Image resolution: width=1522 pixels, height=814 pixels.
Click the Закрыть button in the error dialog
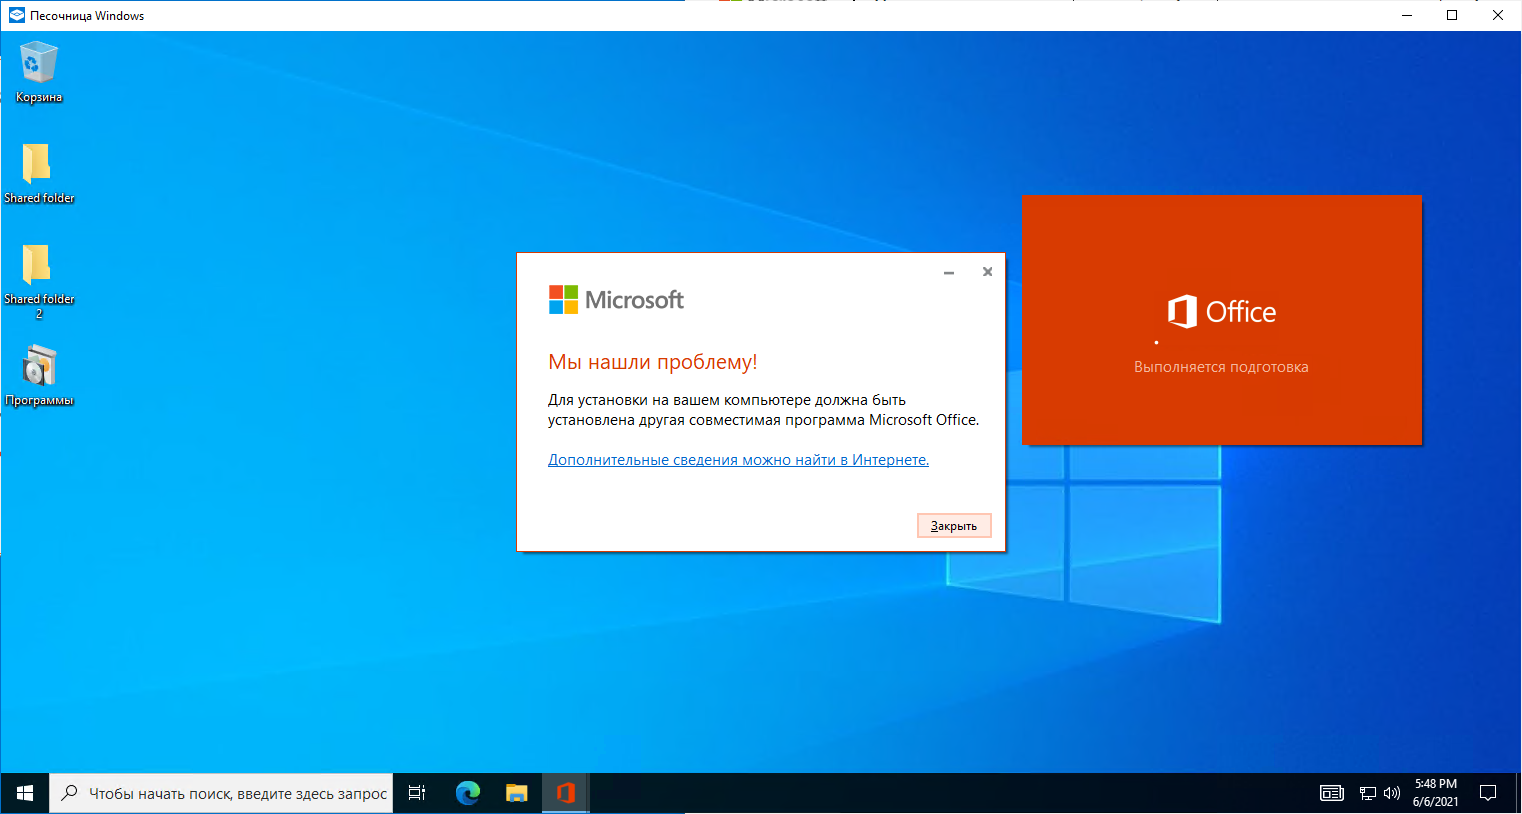[x=954, y=526]
